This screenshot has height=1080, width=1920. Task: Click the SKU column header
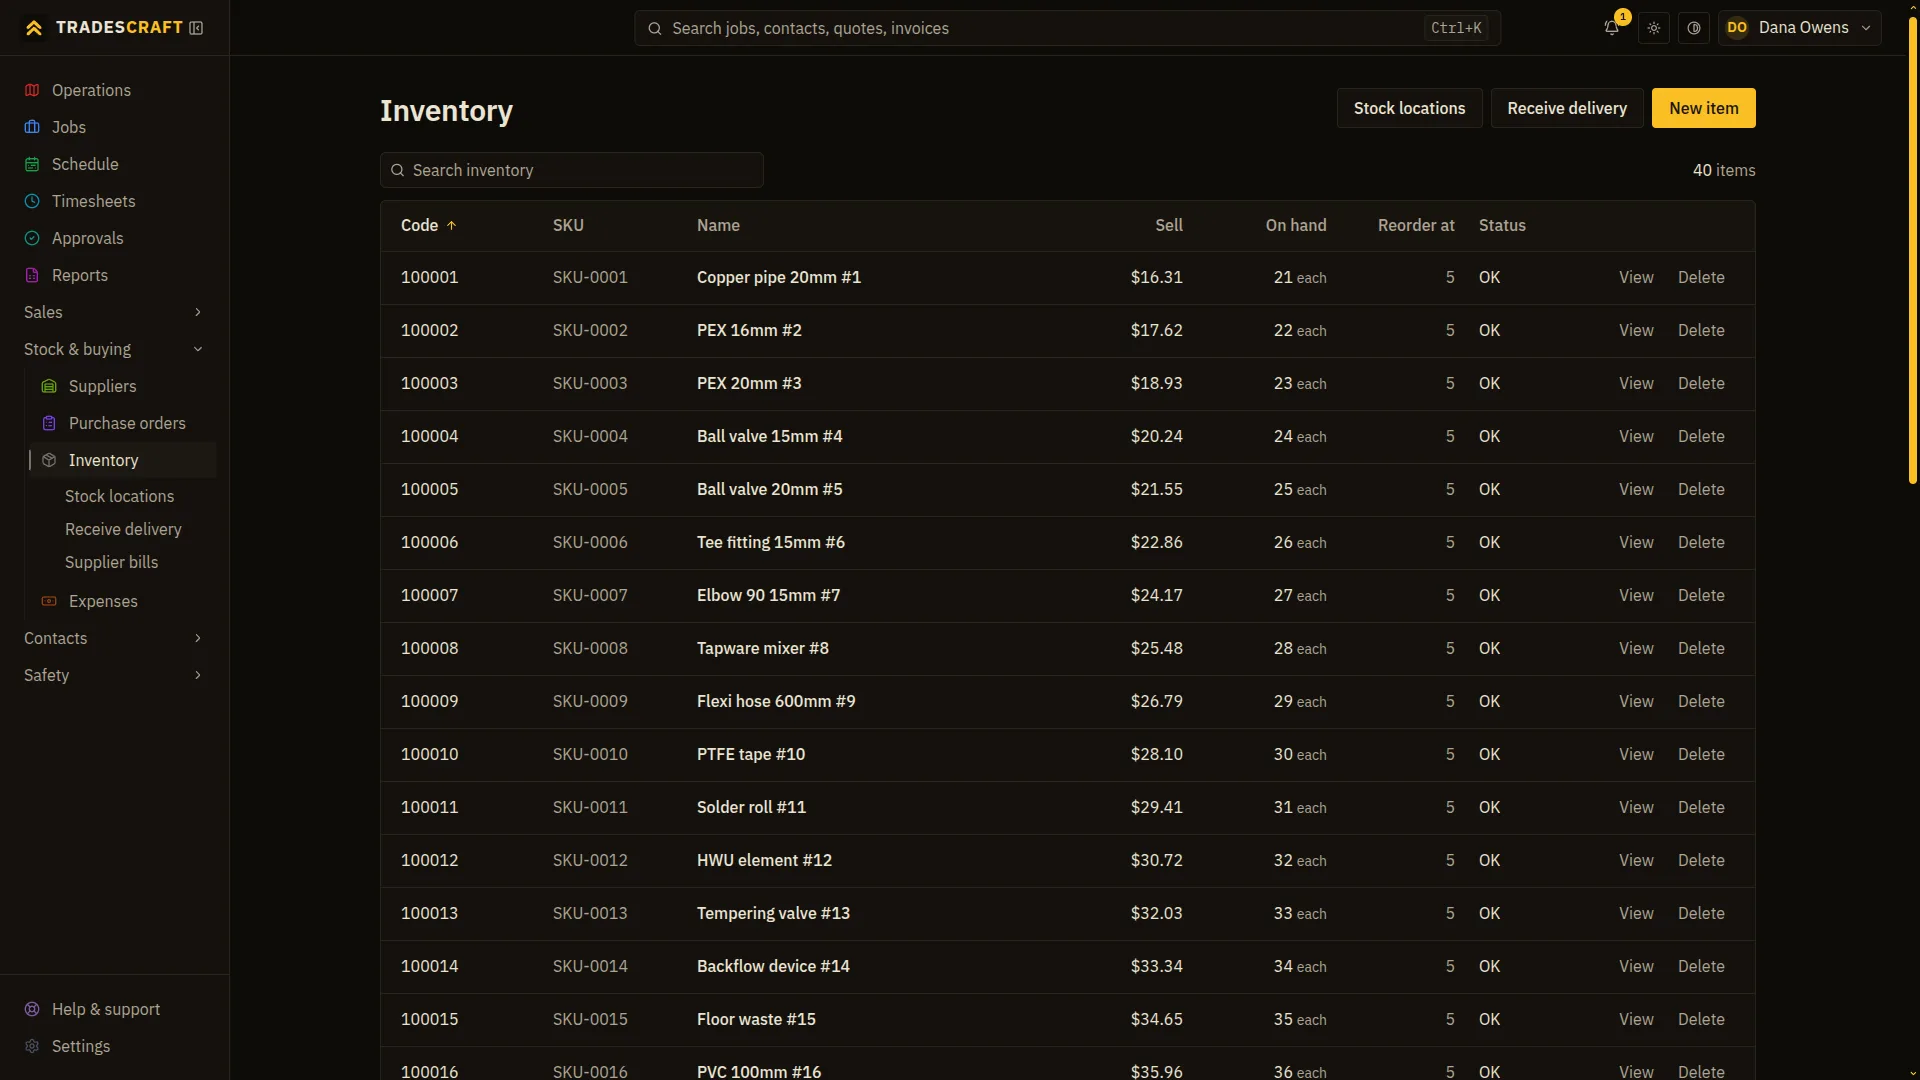(x=568, y=225)
